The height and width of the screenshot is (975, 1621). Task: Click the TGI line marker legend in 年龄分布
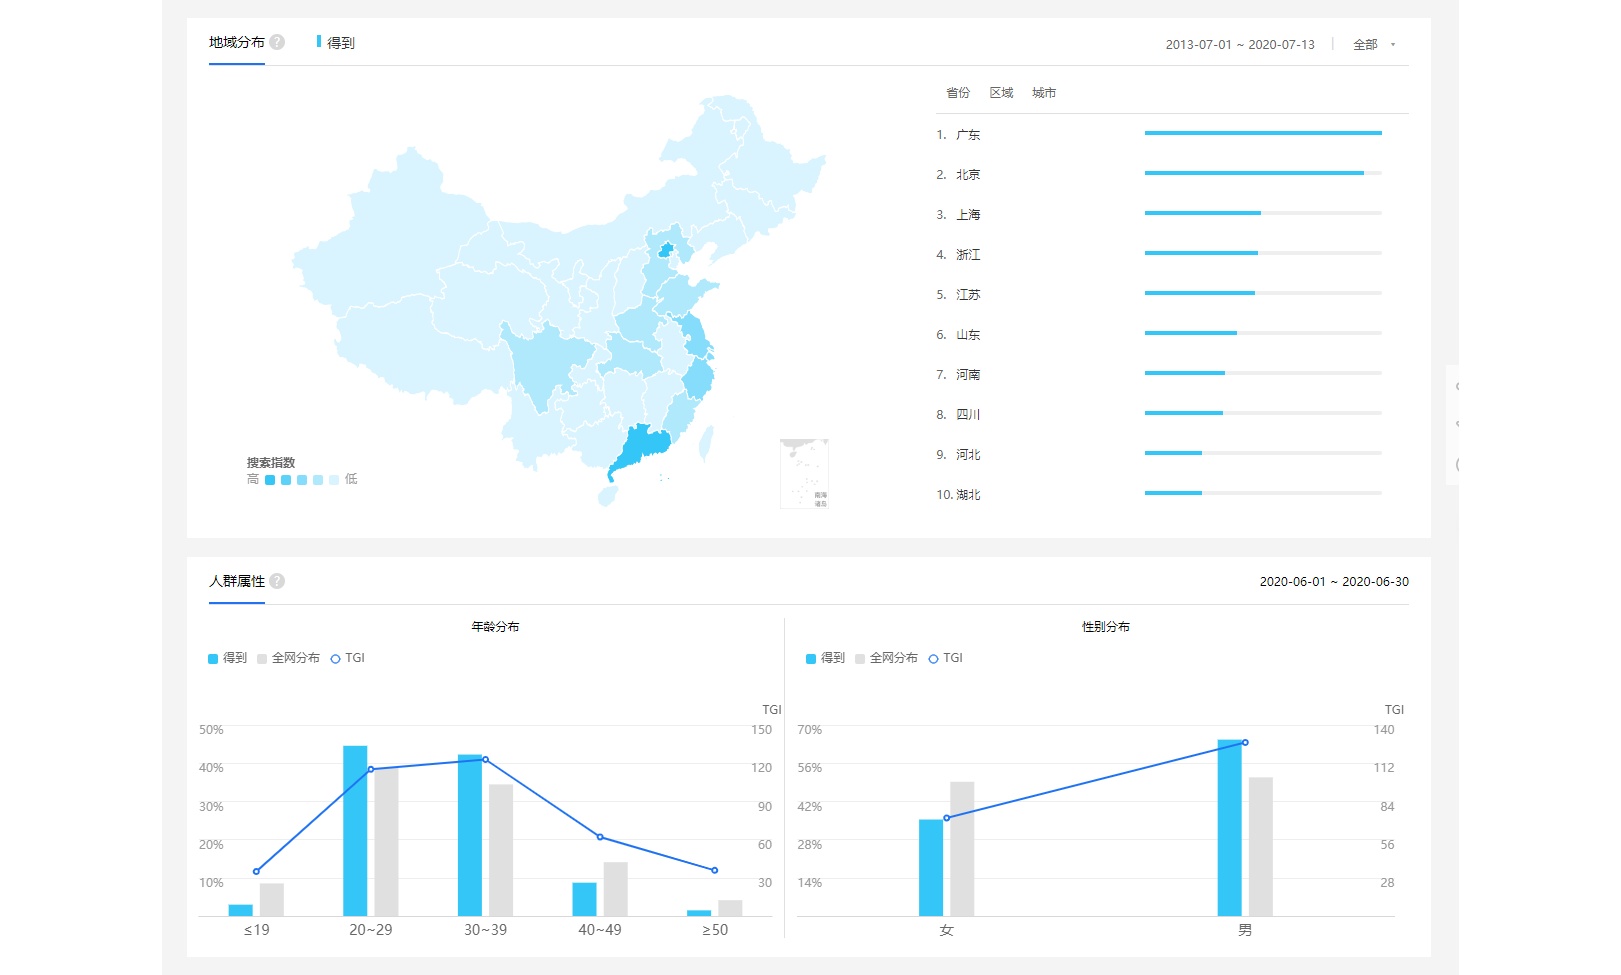(336, 658)
